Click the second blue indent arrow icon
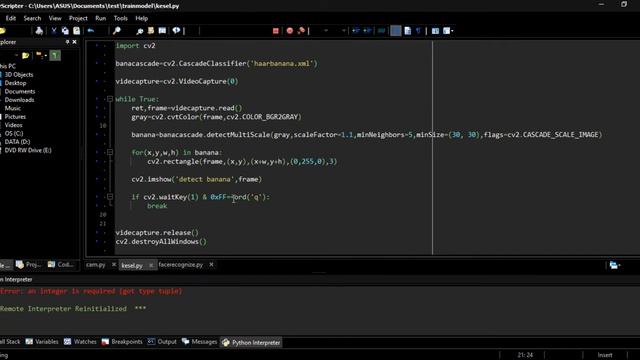The width and height of the screenshot is (640, 360). pos(367,31)
